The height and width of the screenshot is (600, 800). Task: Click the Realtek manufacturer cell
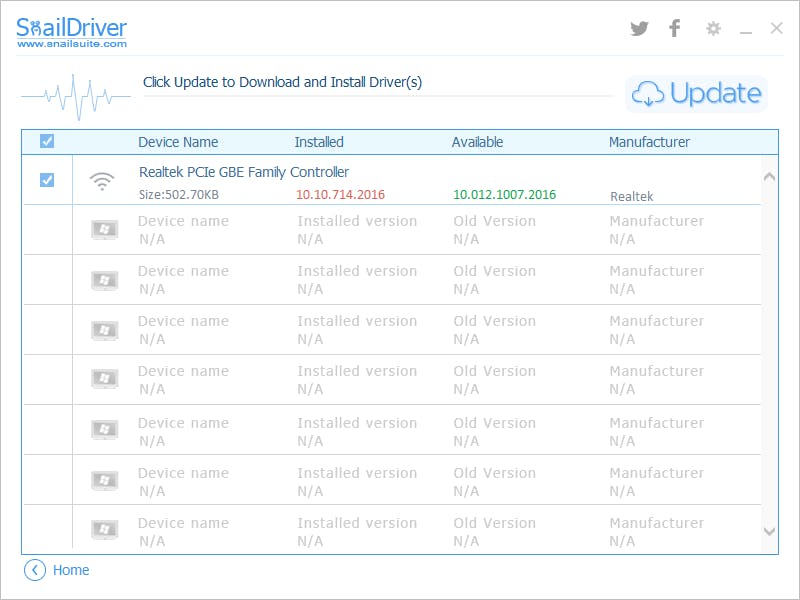[x=632, y=196]
